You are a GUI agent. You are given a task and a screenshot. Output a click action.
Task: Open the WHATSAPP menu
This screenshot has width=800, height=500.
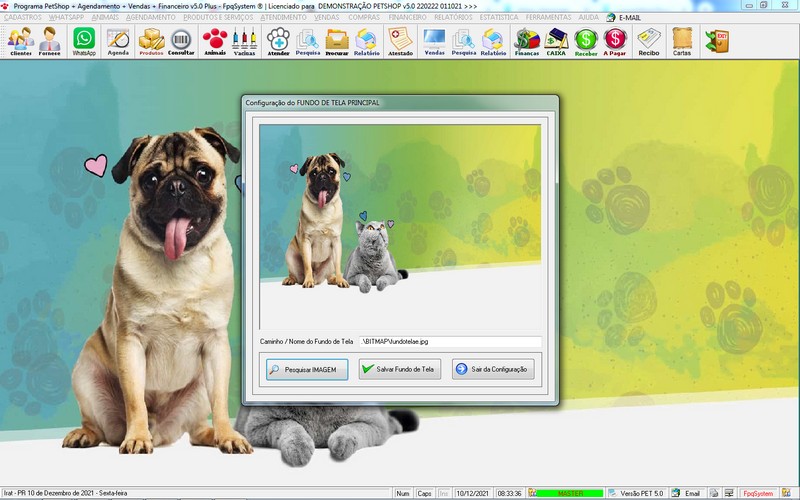66,17
